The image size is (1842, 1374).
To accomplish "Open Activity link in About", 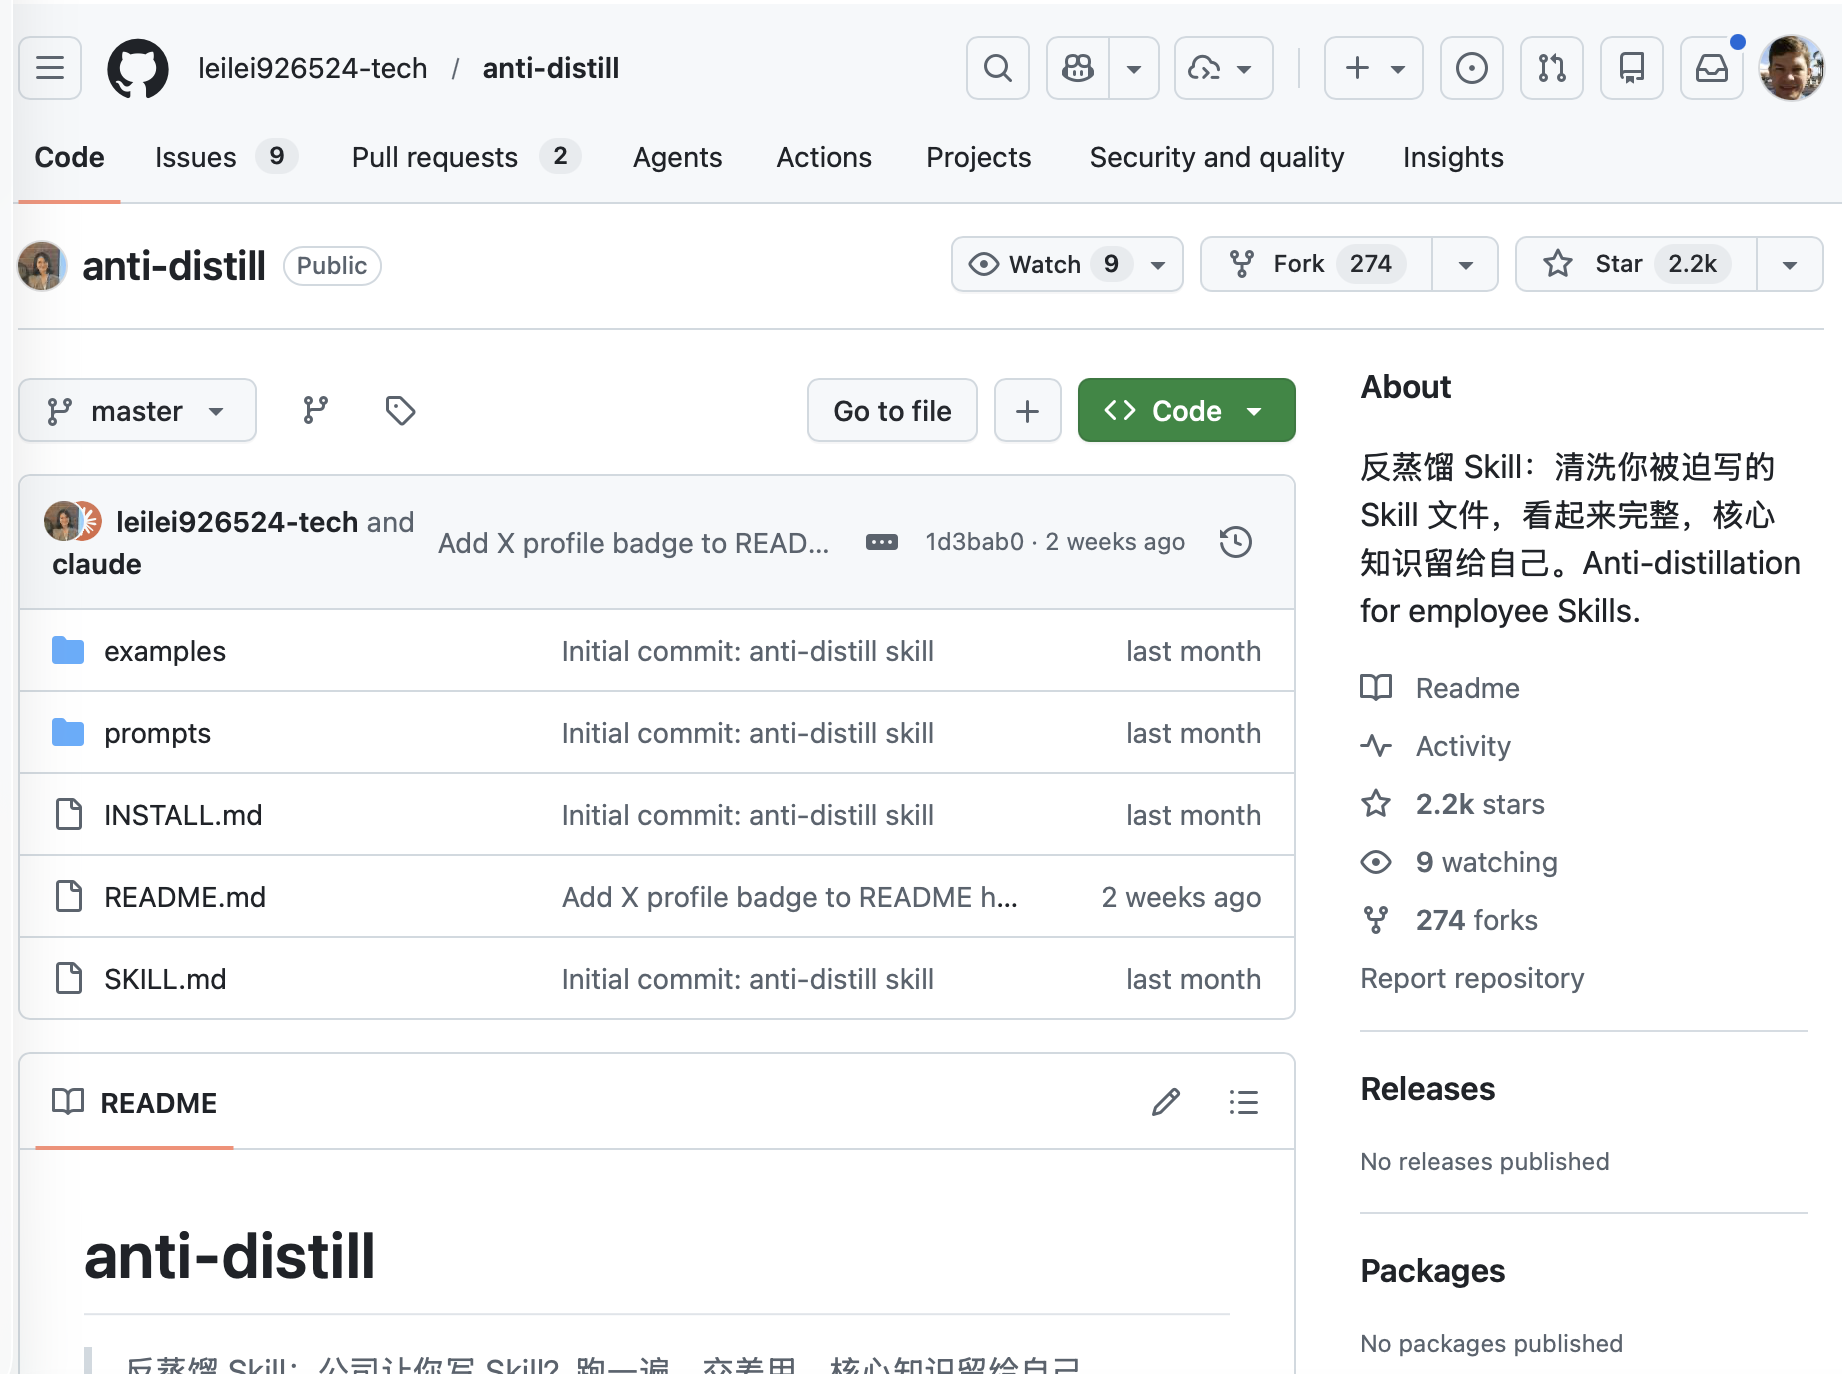I will (1436, 746).
